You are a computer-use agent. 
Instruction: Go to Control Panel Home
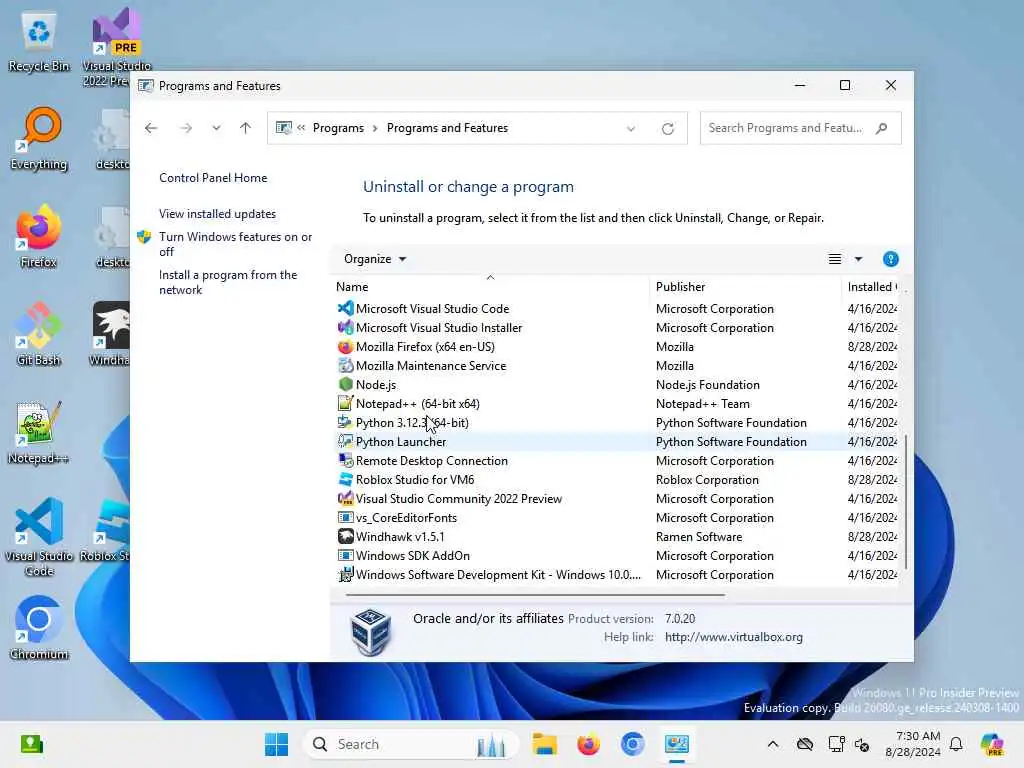click(213, 178)
